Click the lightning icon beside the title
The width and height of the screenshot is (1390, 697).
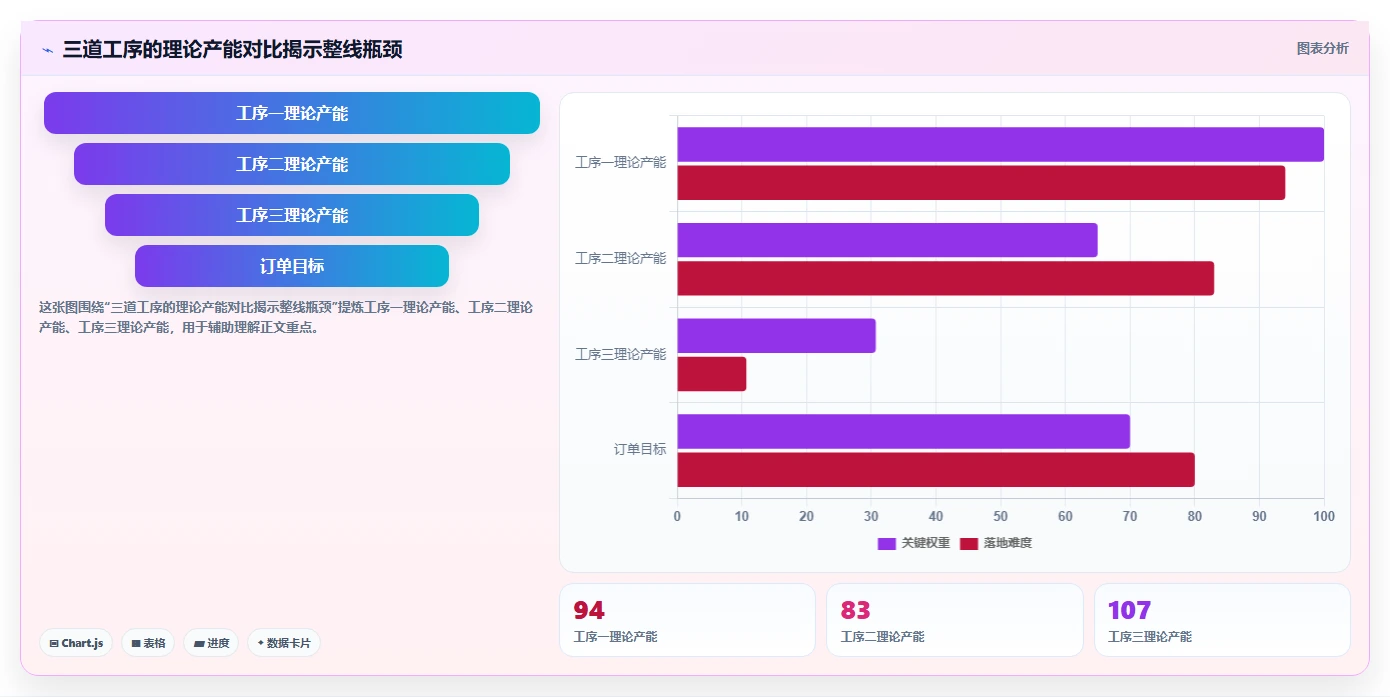(47, 50)
